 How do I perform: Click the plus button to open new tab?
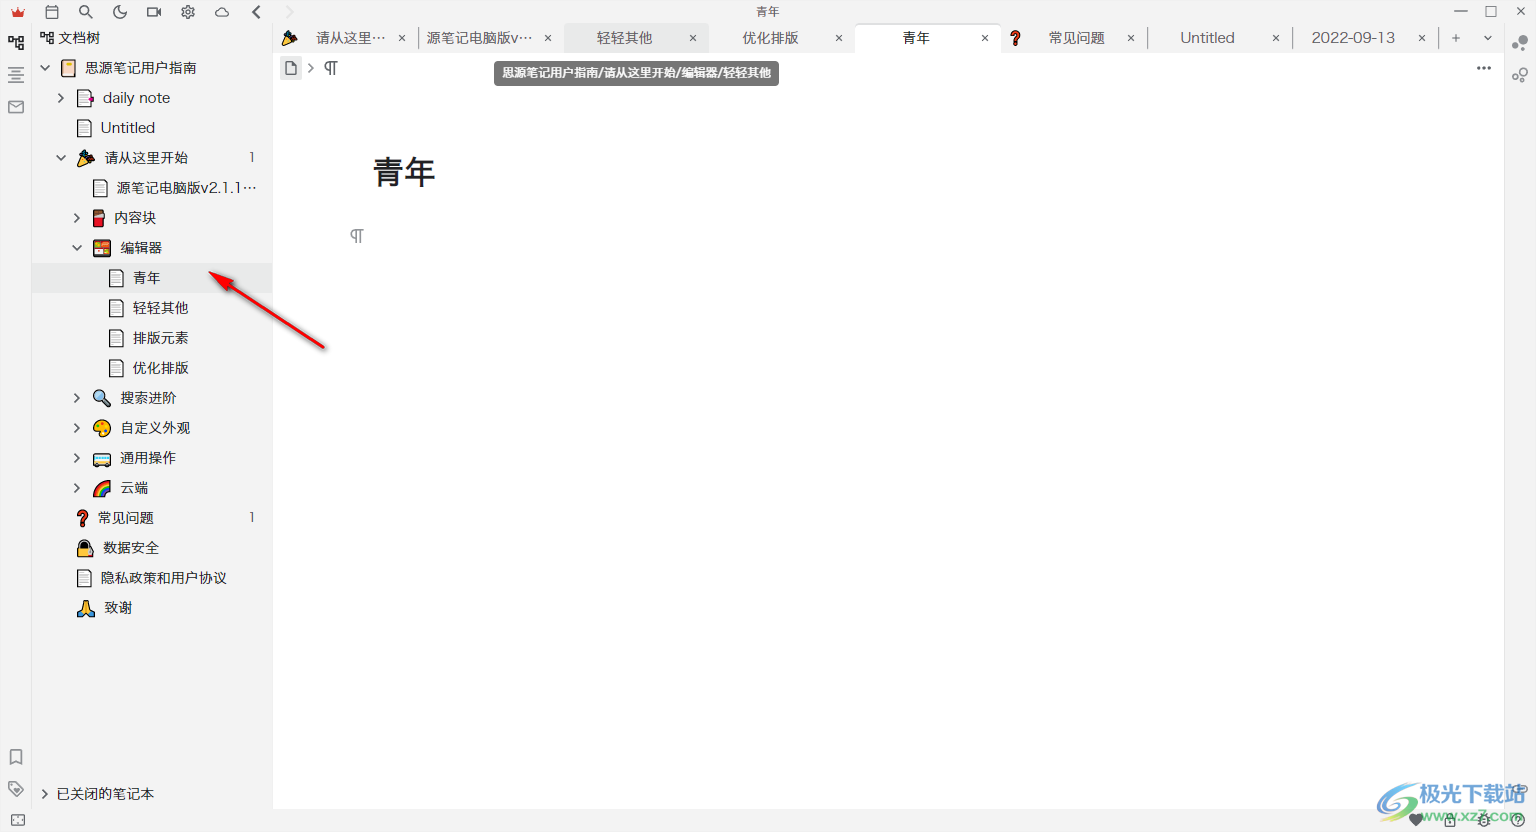coord(1455,37)
